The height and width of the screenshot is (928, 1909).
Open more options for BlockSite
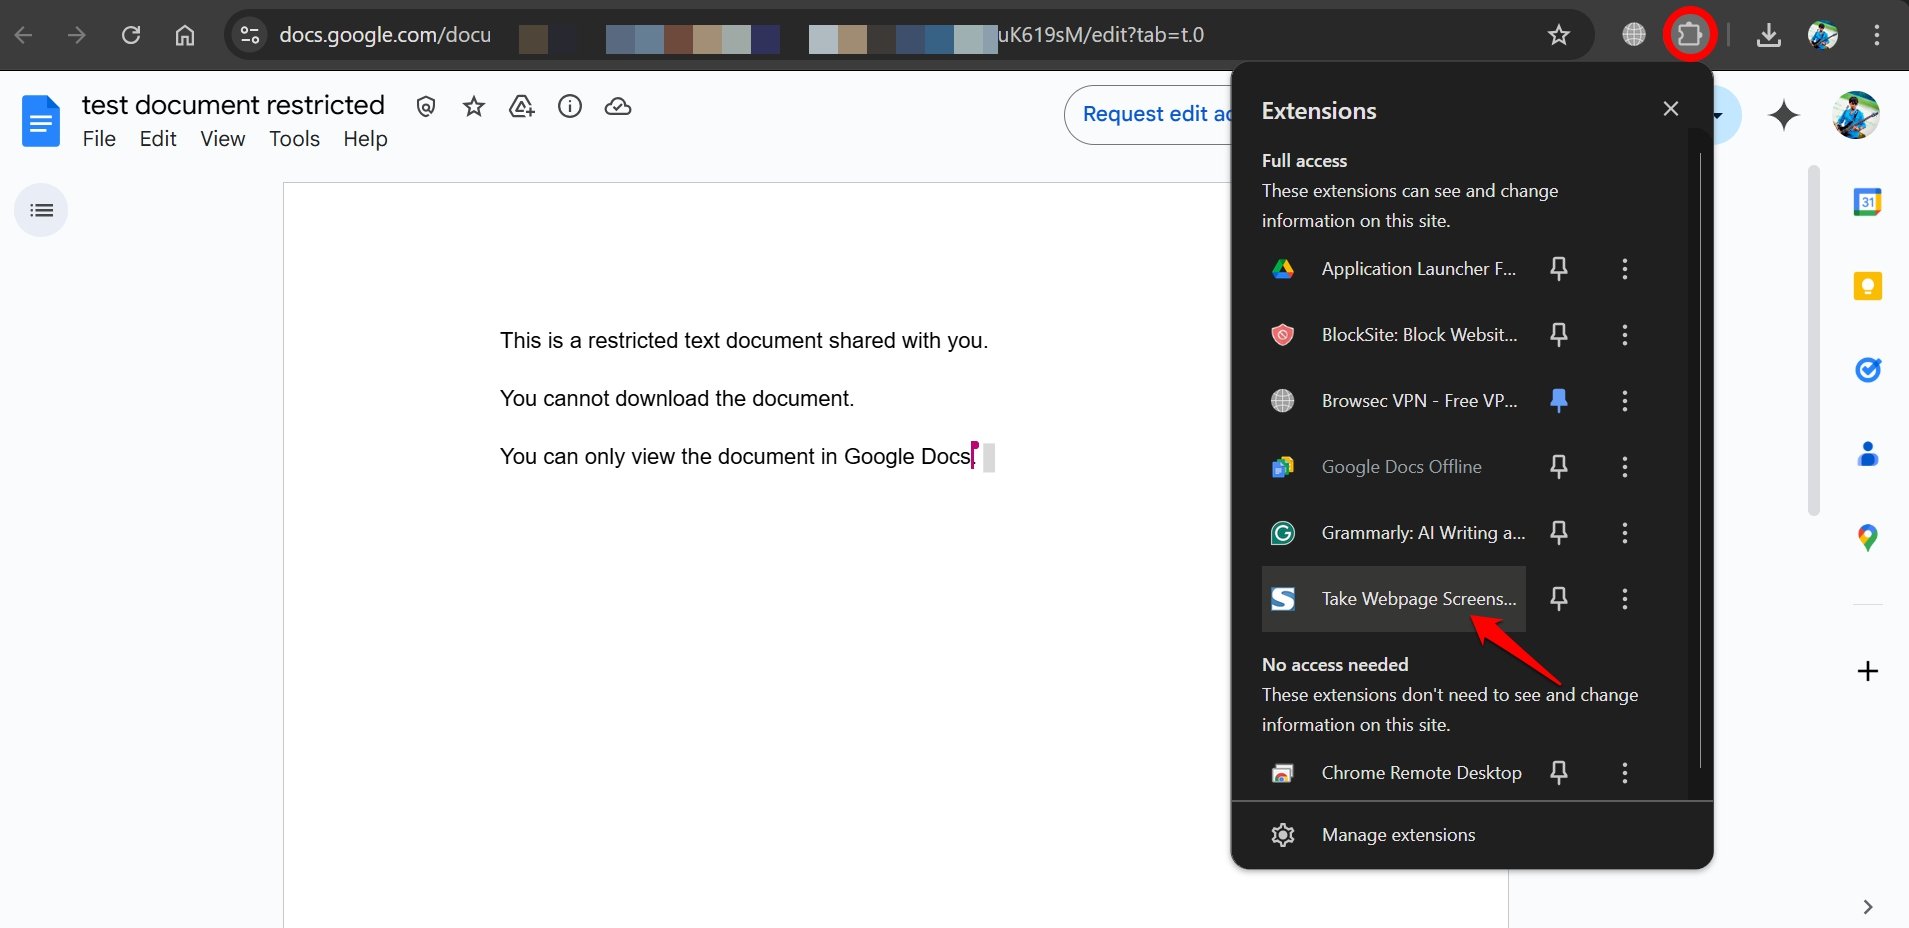click(x=1624, y=334)
